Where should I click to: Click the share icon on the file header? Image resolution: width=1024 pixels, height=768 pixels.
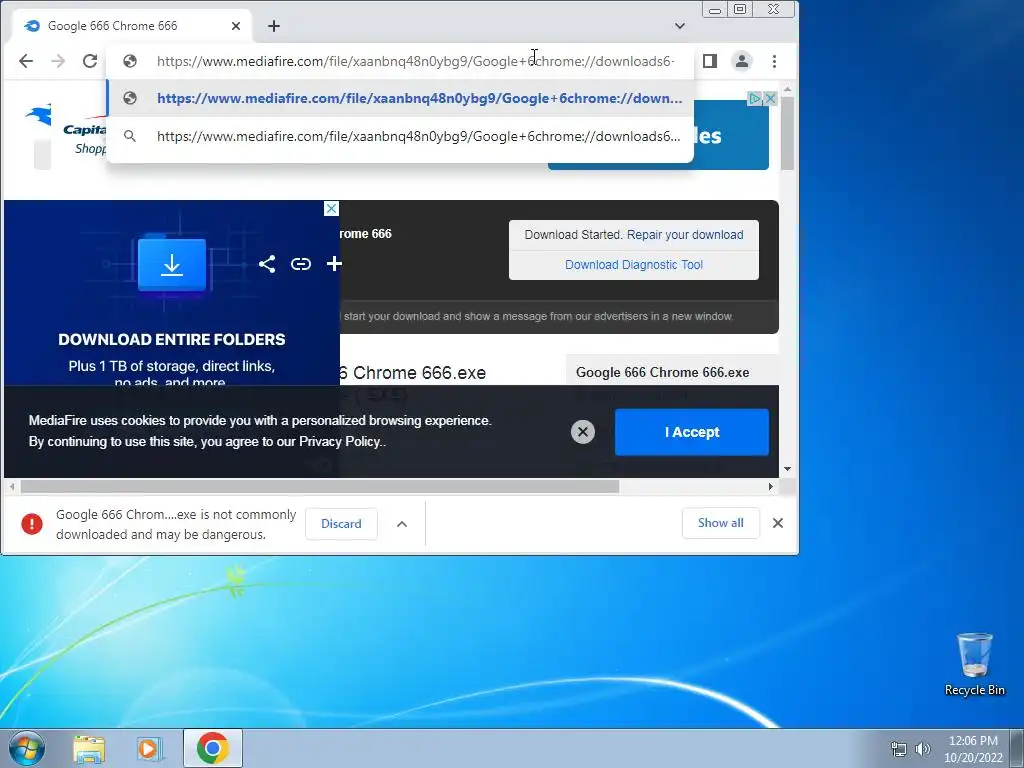(x=266, y=264)
